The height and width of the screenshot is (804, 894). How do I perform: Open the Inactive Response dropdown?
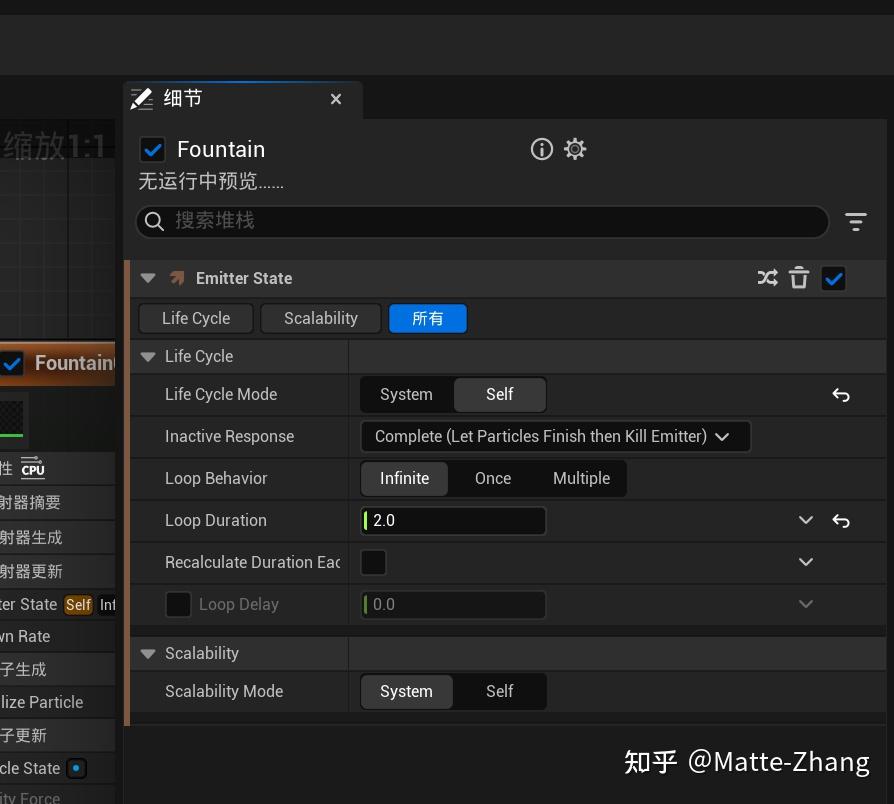click(555, 436)
